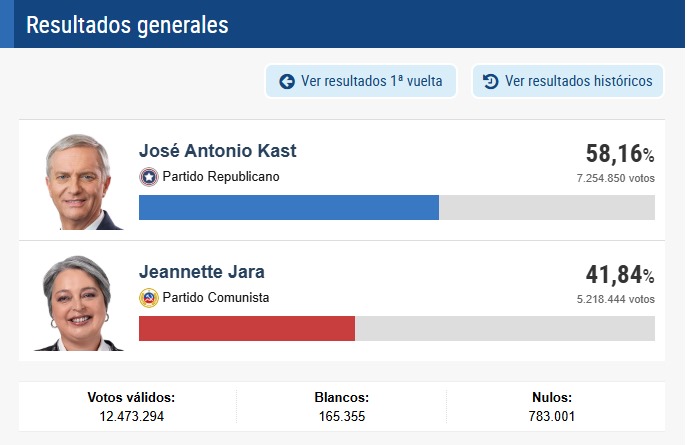Click the history clock icon
This screenshot has width=689, height=445.
tap(490, 81)
